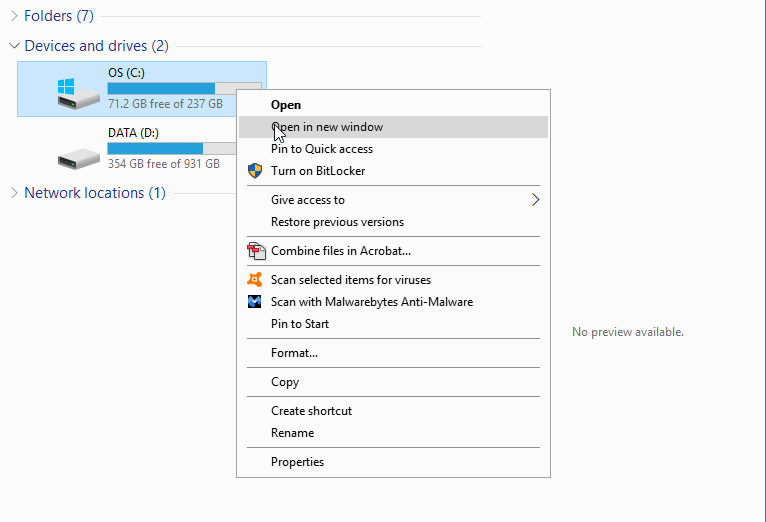Select Pin to Start option
766x522 pixels.
[x=300, y=324]
